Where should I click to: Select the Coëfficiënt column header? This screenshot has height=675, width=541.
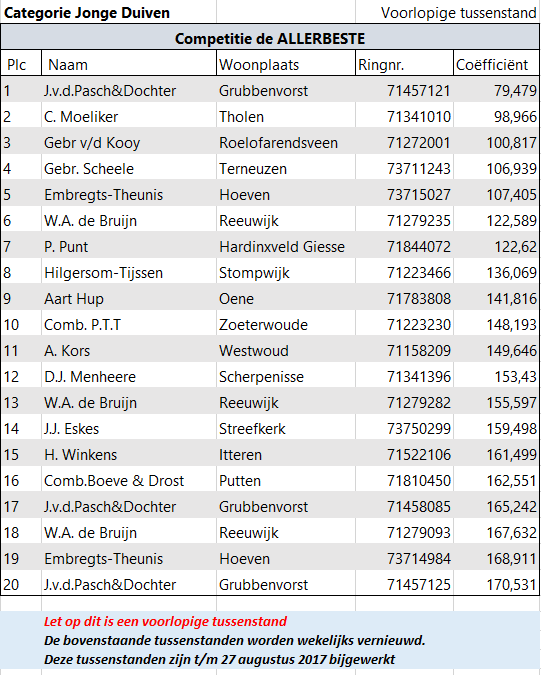coord(496,65)
